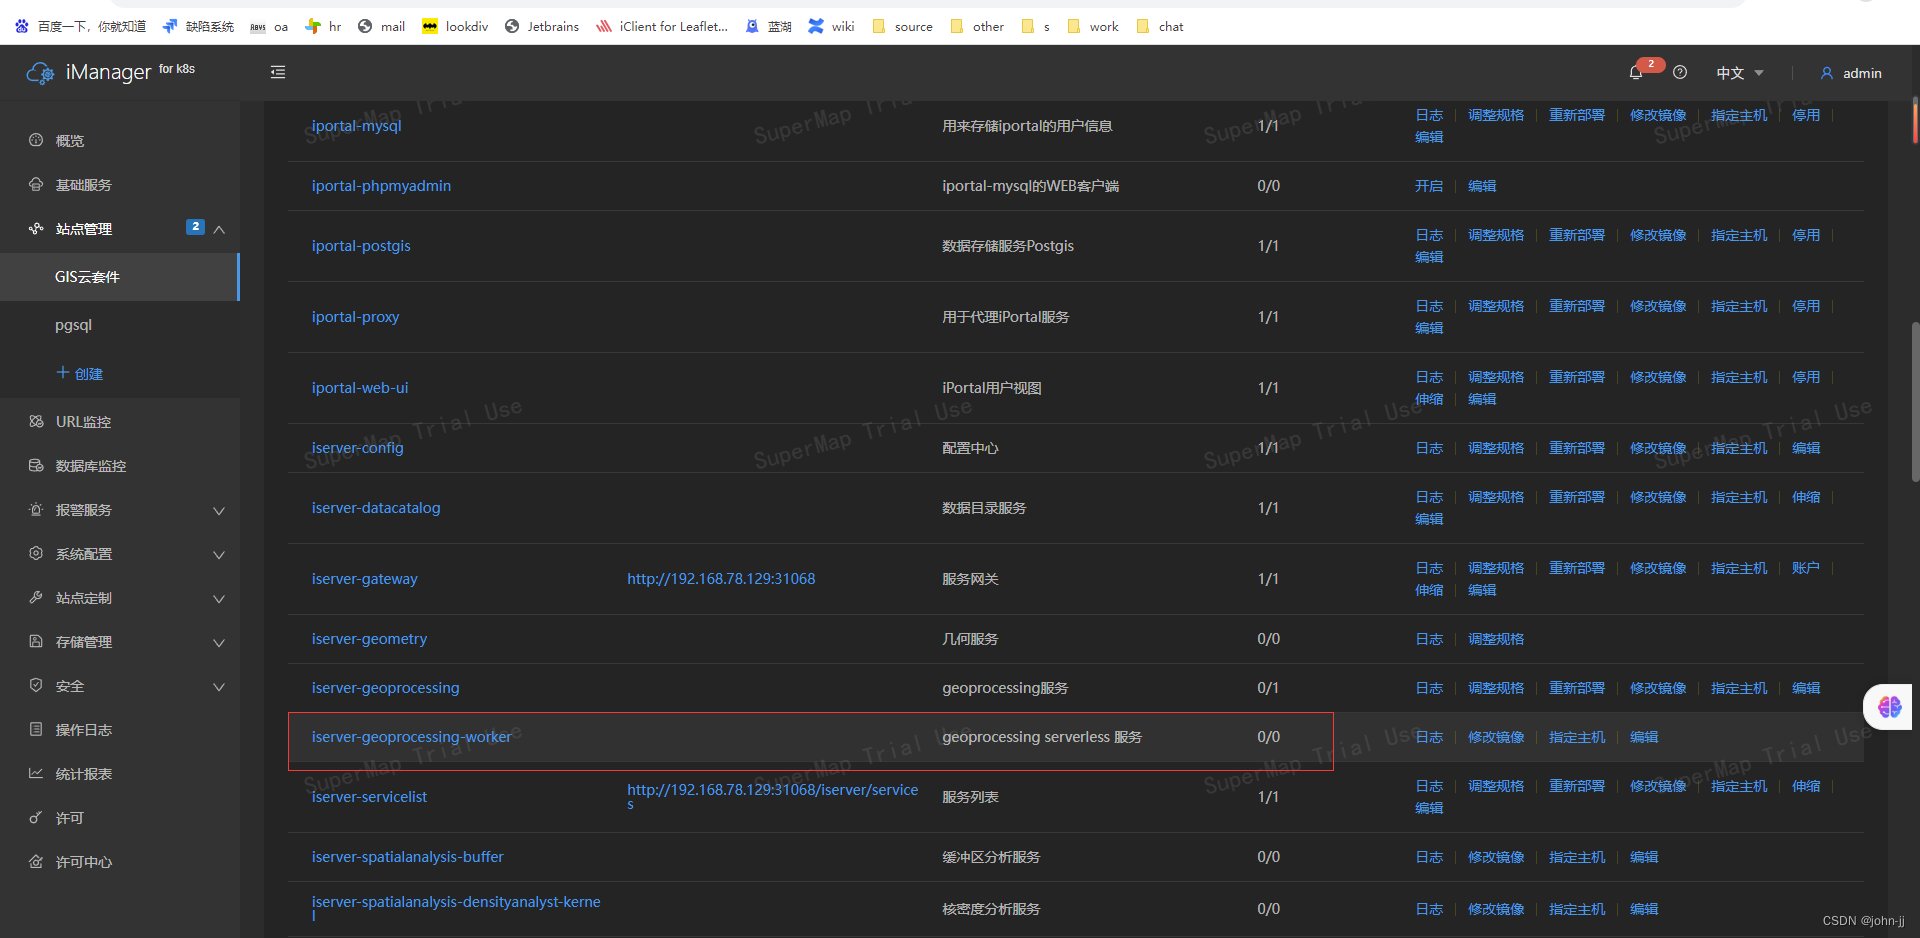Click the 许可 key icon
The height and width of the screenshot is (938, 1920).
point(36,817)
